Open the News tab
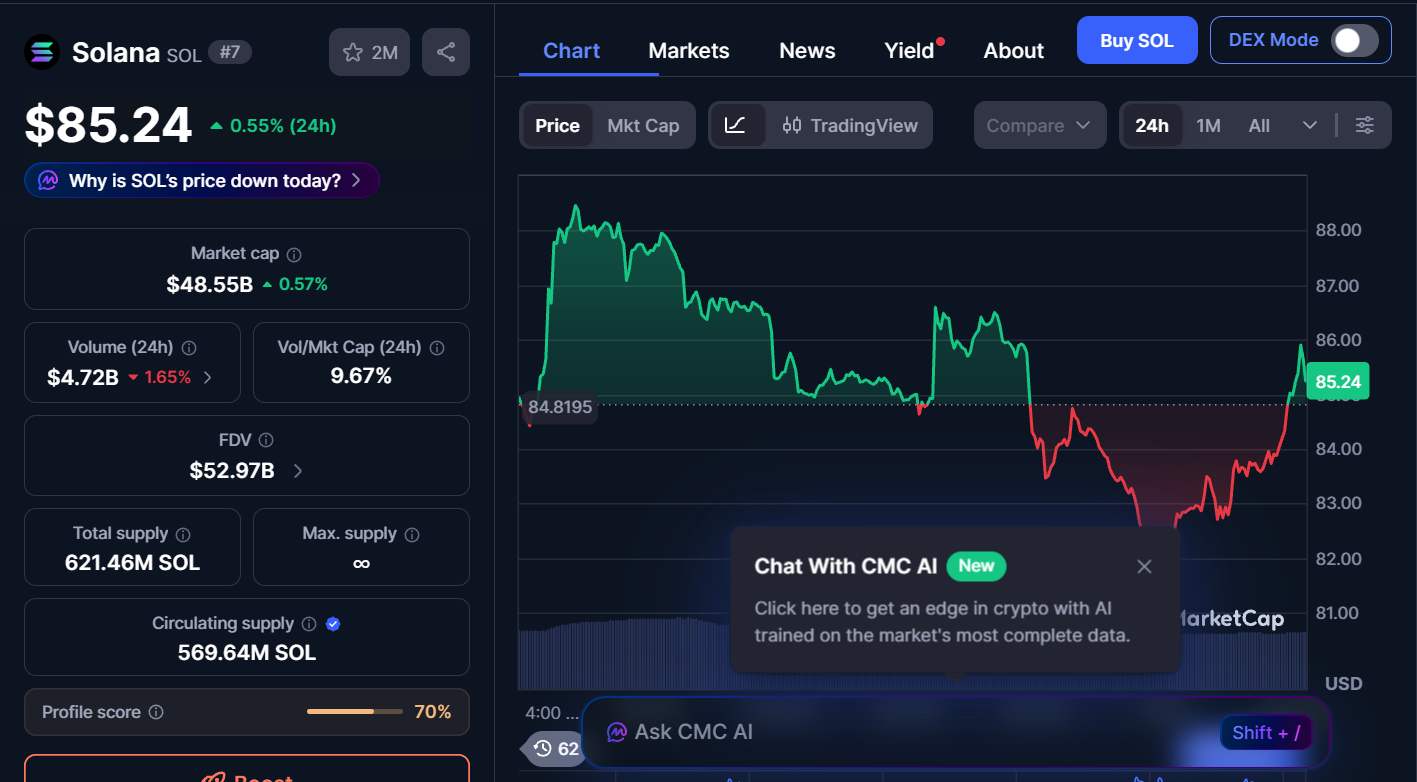Viewport: 1417px width, 782px height. (x=806, y=50)
